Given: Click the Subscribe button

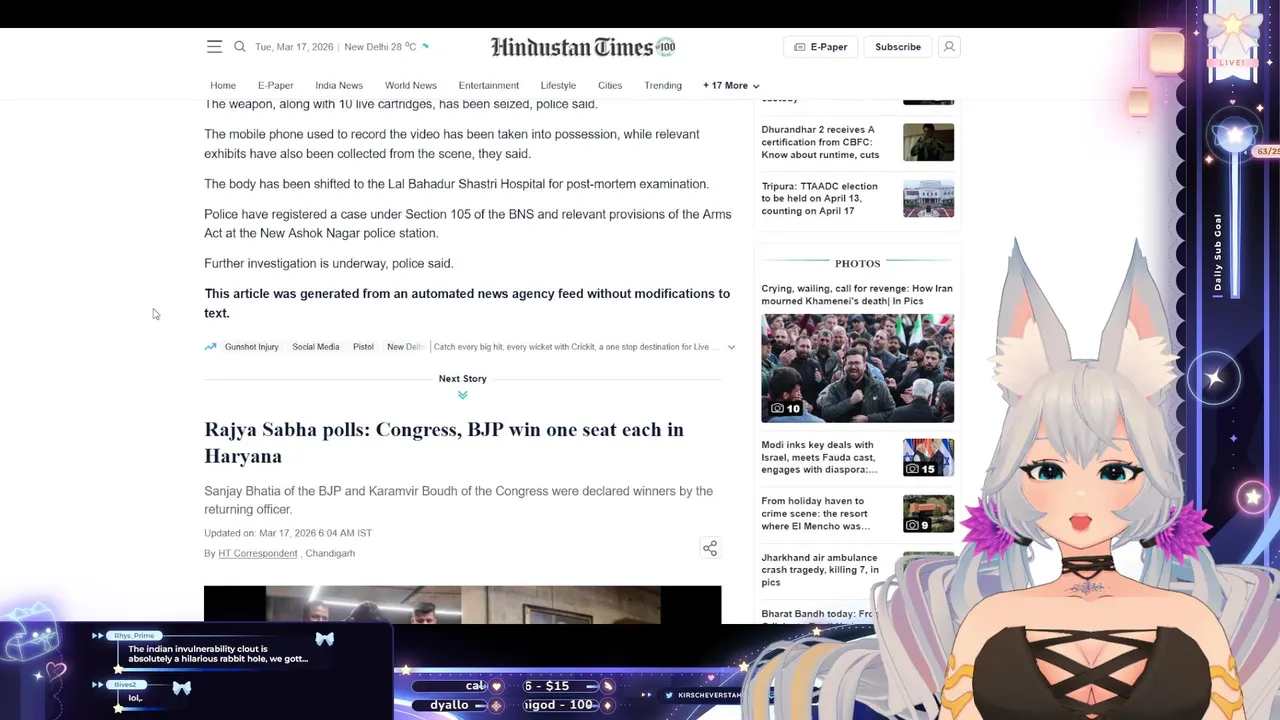Looking at the screenshot, I should point(898,47).
